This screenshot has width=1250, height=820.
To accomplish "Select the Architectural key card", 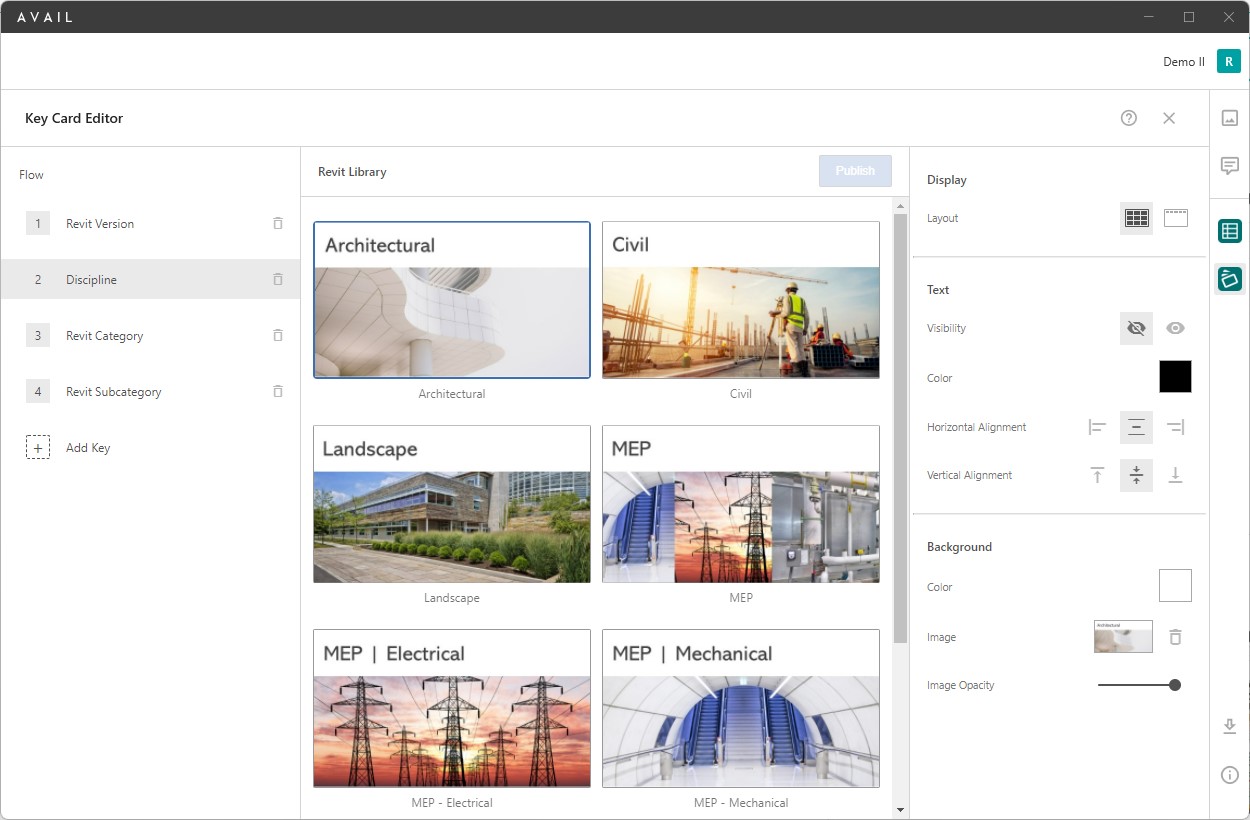I will tap(452, 300).
